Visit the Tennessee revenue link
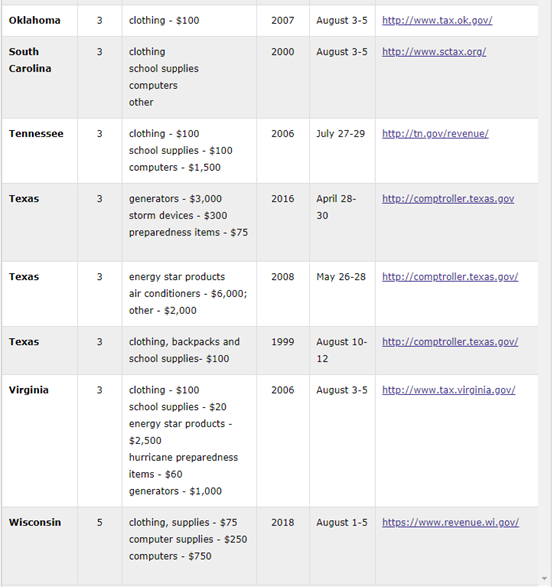The width and height of the screenshot is (554, 587). click(435, 134)
